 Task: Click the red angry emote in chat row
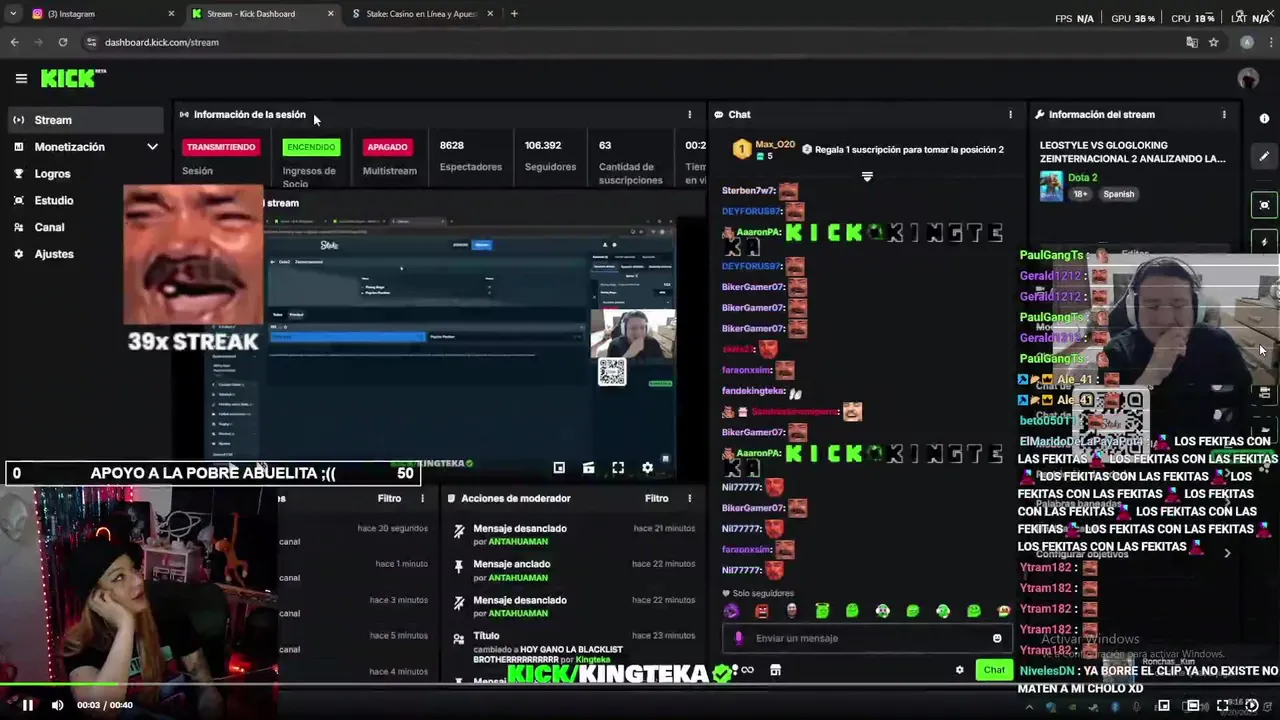click(x=762, y=611)
